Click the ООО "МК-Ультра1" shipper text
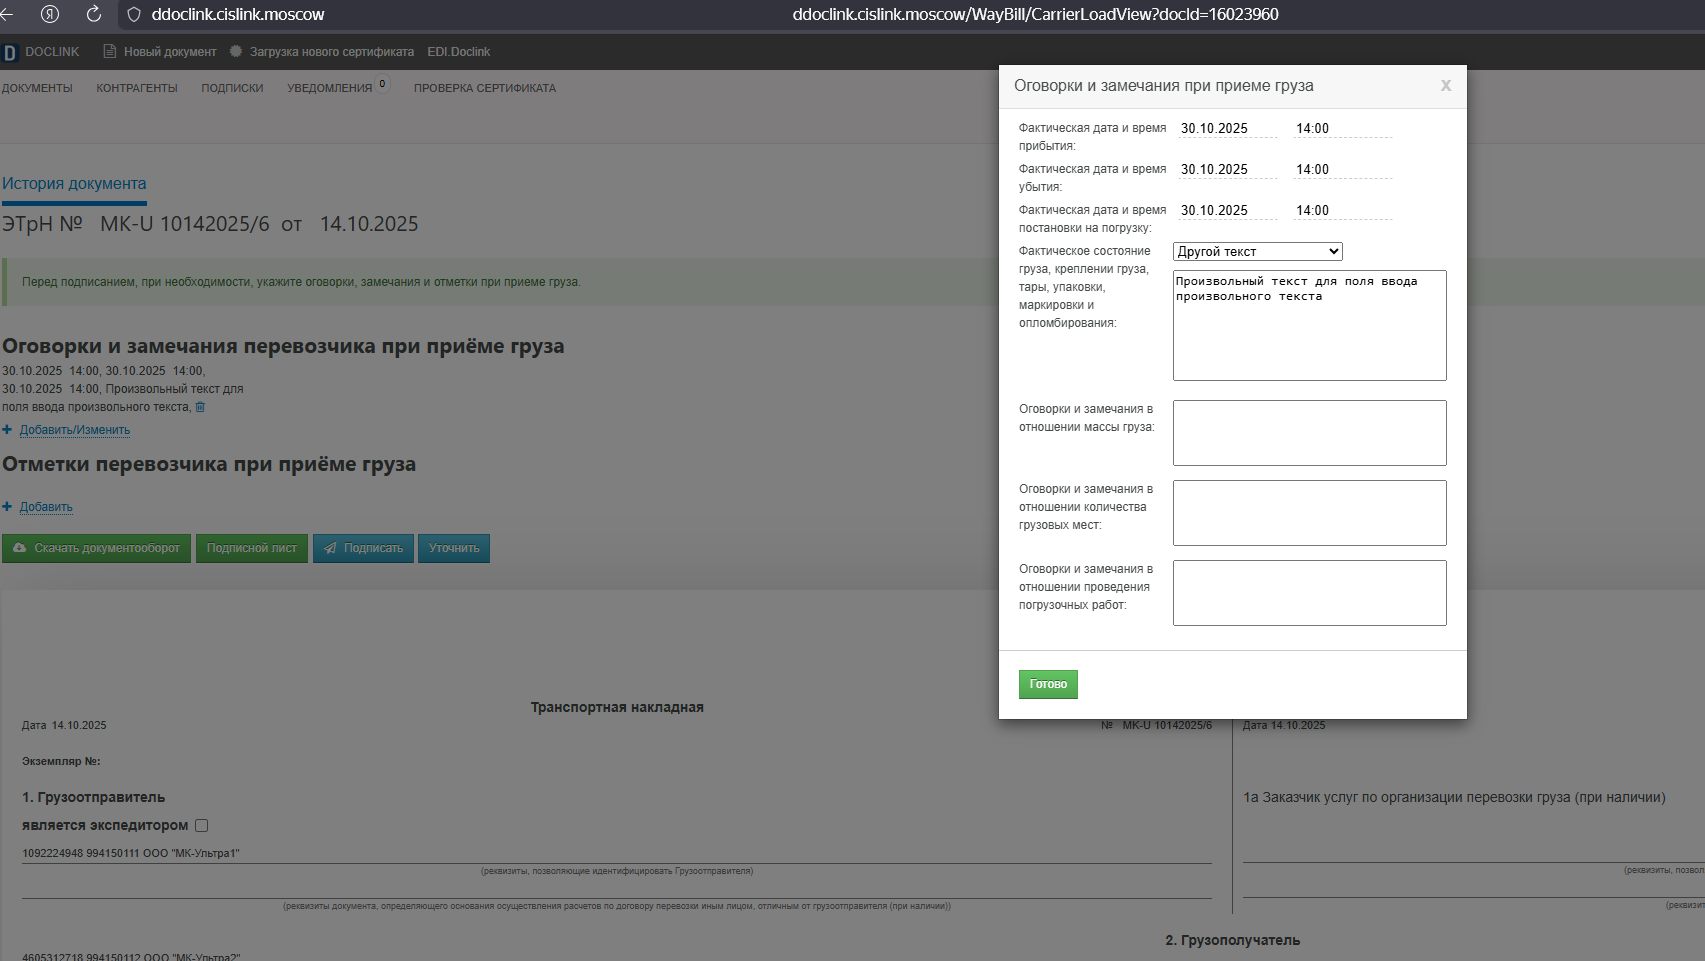Screen dimensions: 1705x961 pyautogui.click(x=191, y=853)
